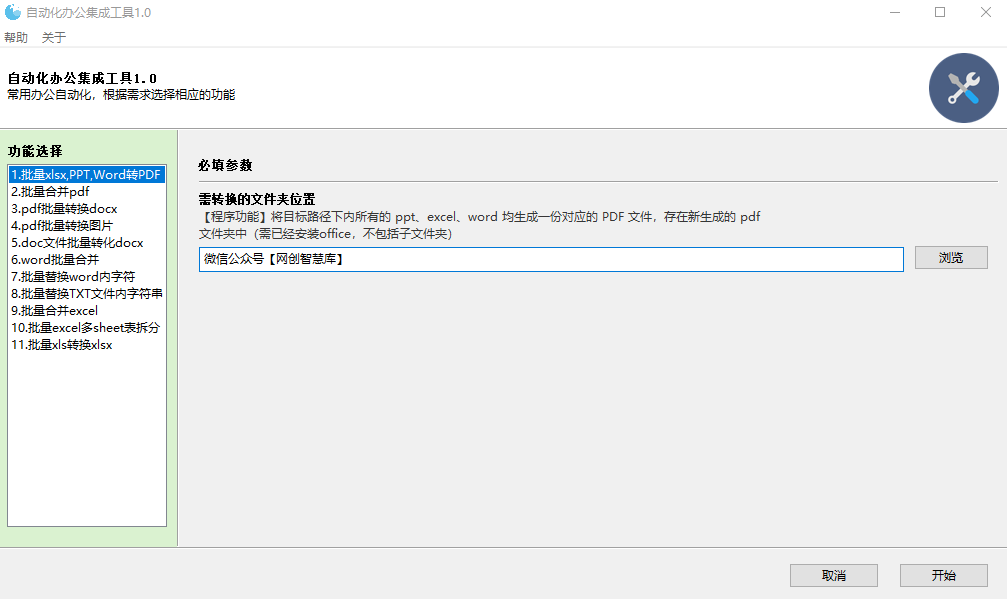Click the 【程序功能】 description text
This screenshot has width=1007, height=599.
[x=479, y=225]
